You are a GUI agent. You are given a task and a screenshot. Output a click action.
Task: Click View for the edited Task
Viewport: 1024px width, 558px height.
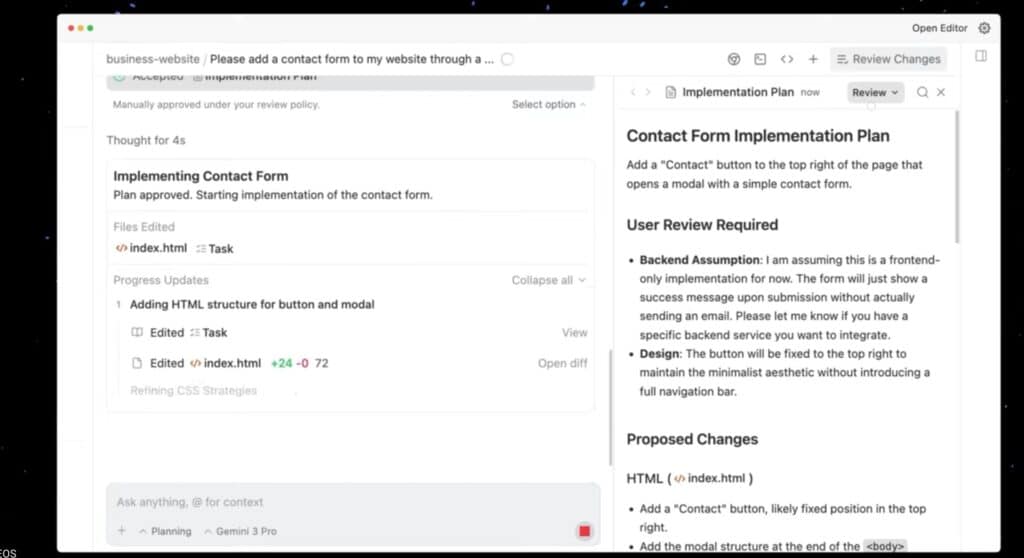click(574, 333)
